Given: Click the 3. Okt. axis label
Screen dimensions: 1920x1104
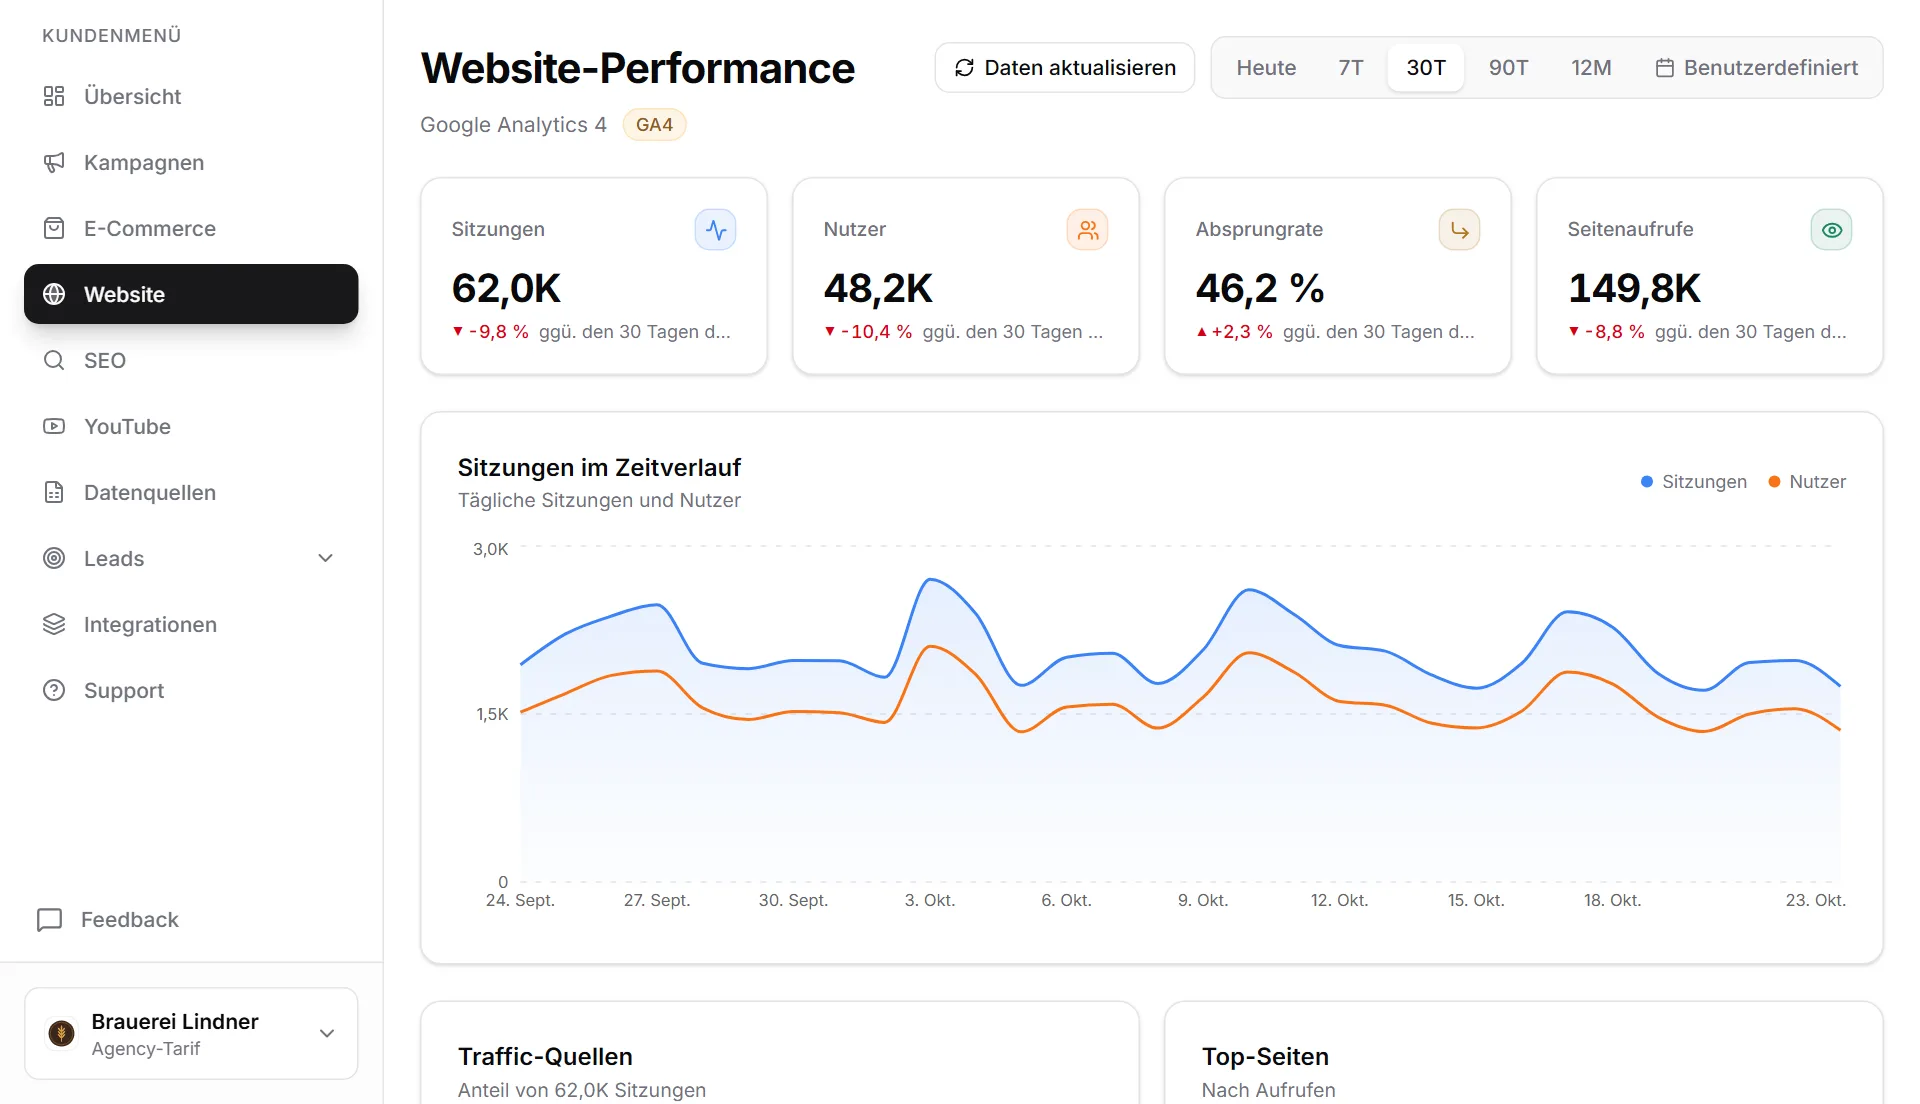Looking at the screenshot, I should click(930, 900).
